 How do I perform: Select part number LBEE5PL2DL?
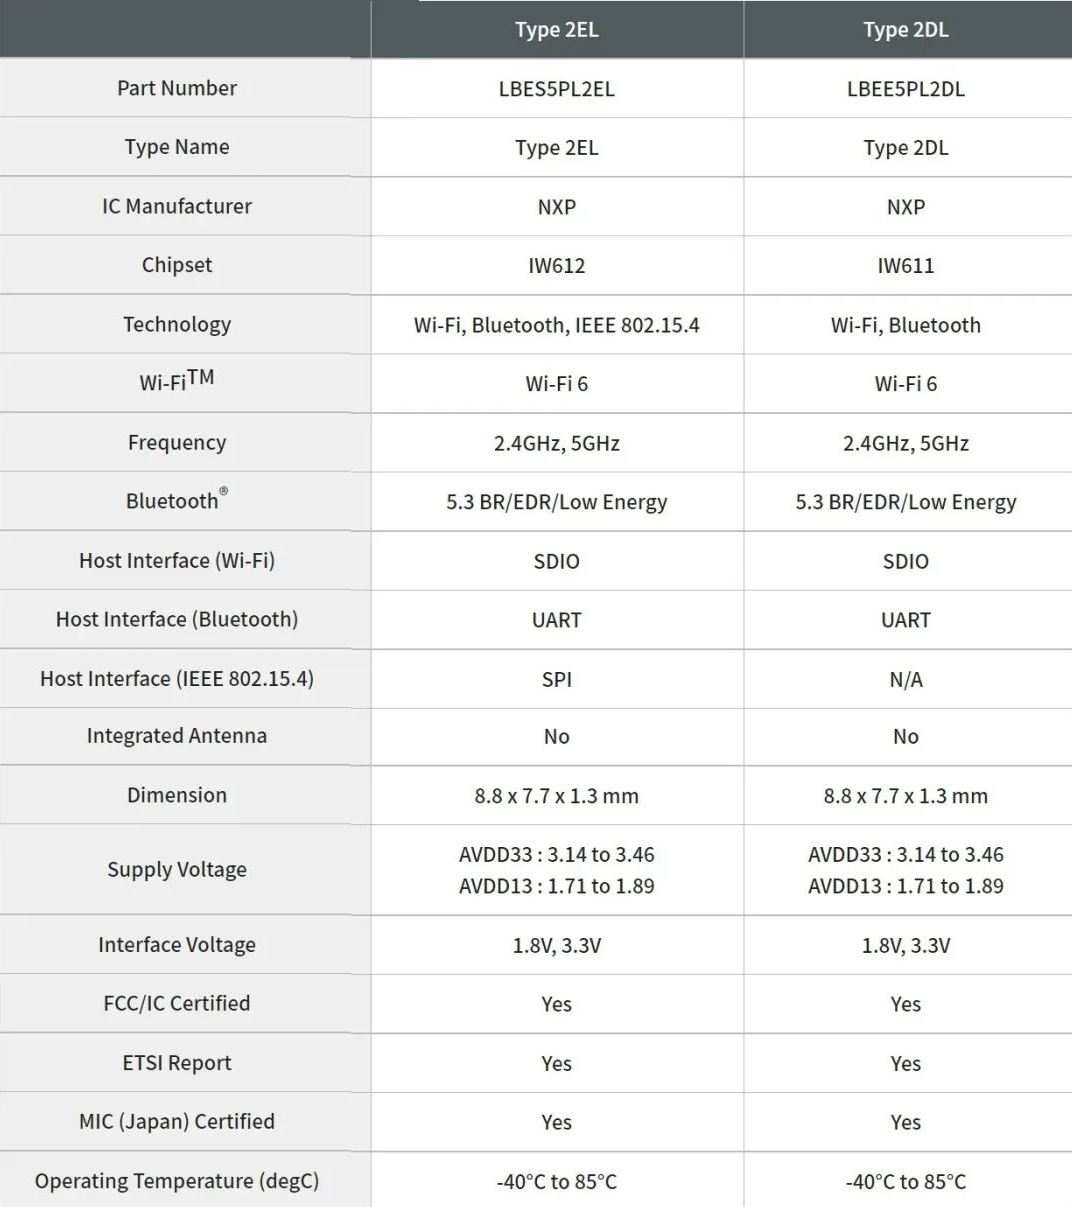point(906,89)
